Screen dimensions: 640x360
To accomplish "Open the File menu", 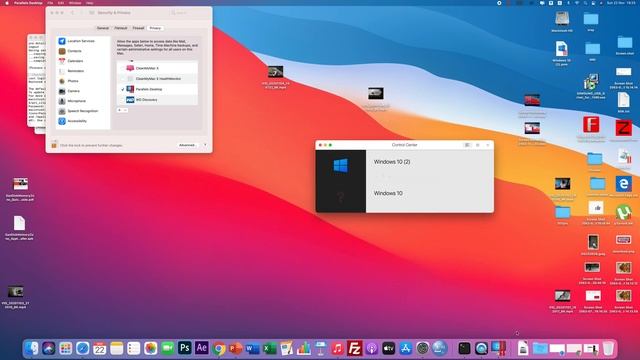I will pyautogui.click(x=50, y=3).
